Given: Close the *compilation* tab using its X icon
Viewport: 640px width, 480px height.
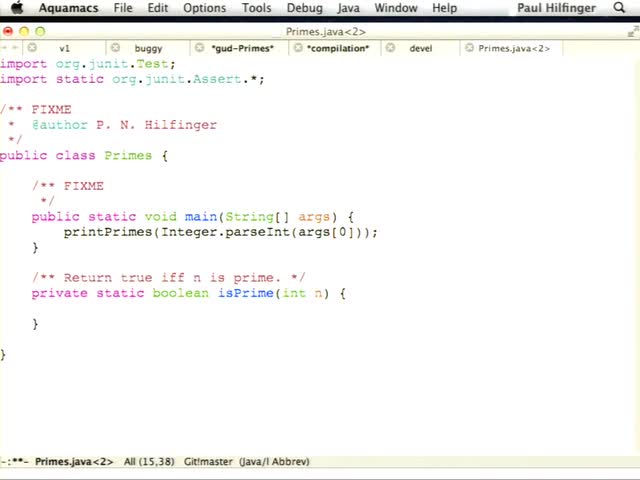Looking at the screenshot, I should 298,48.
